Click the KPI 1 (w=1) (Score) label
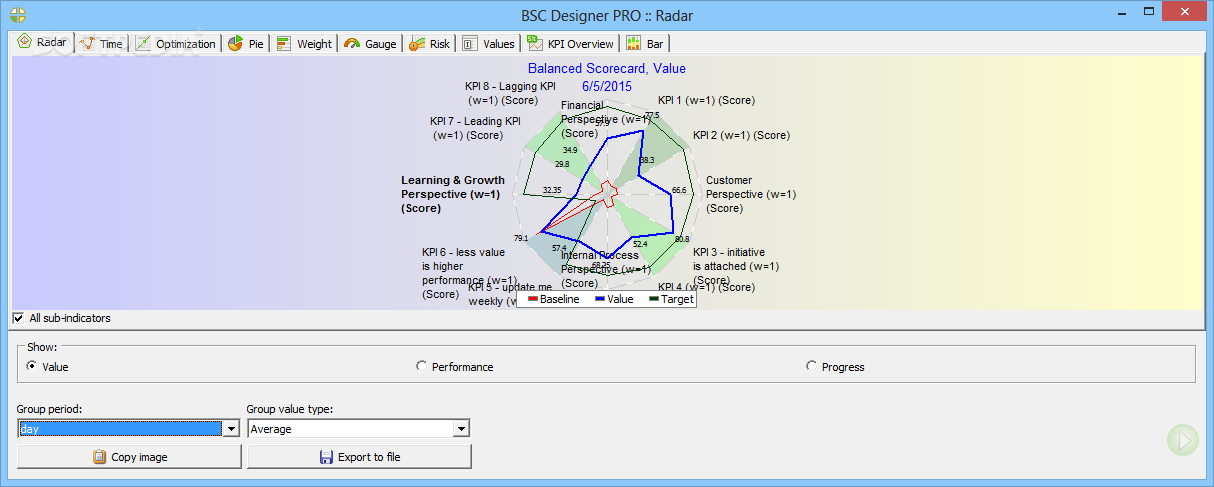1214x487 pixels. (x=706, y=100)
